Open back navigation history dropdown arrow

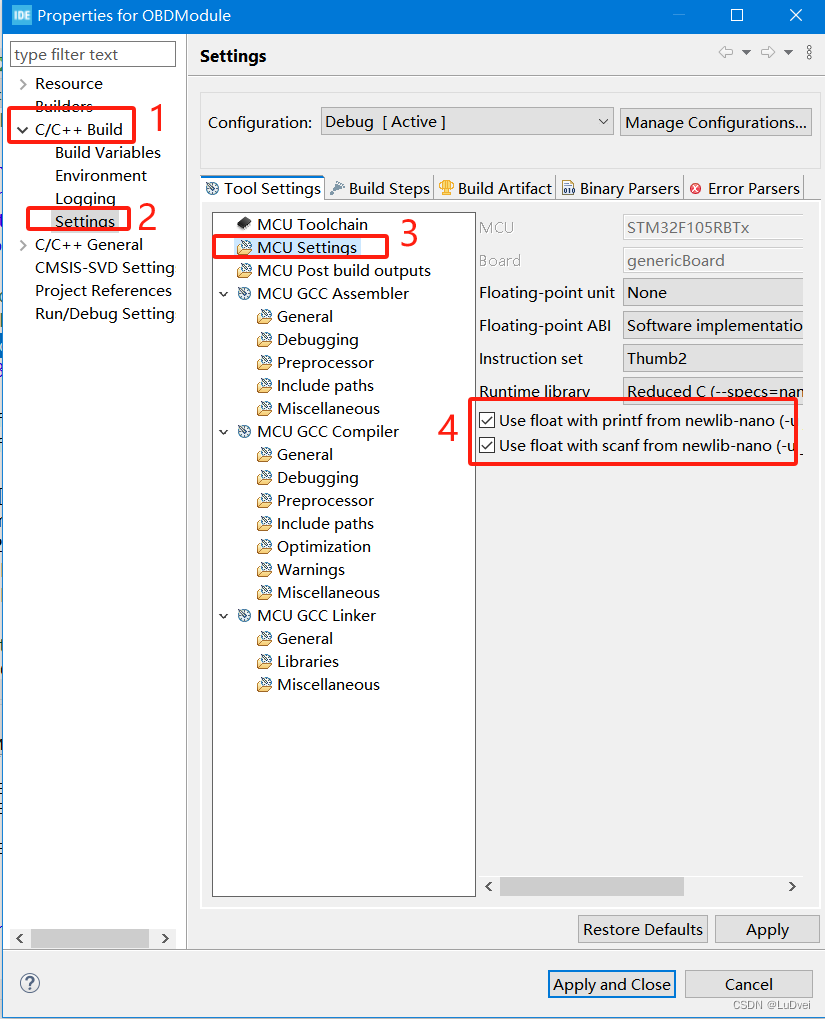pos(746,52)
